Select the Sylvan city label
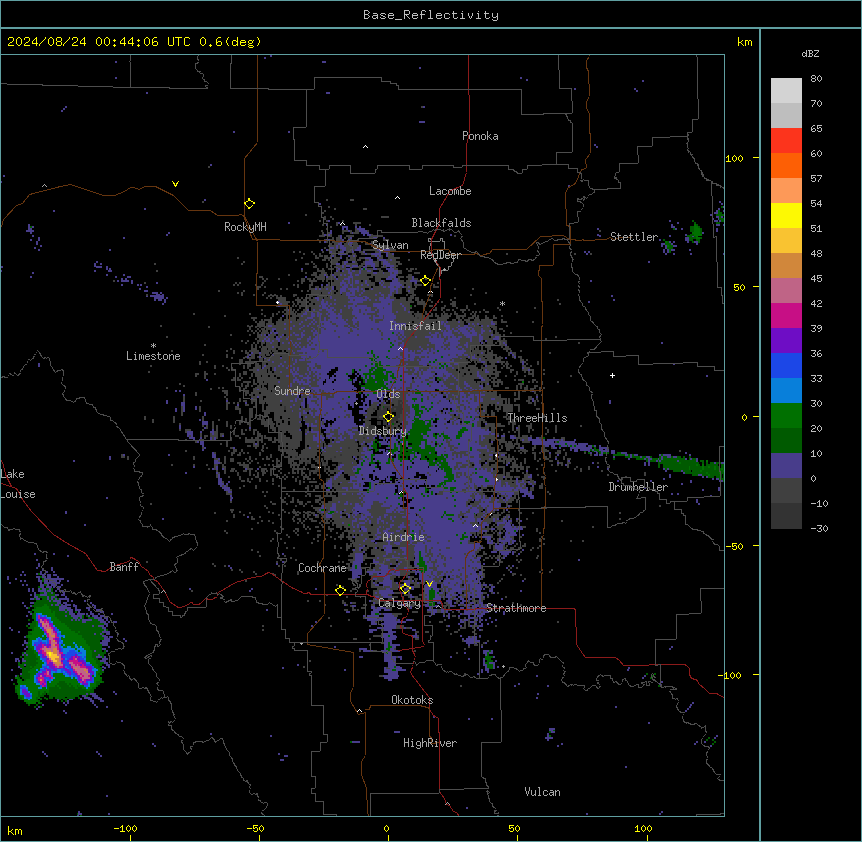This screenshot has height=842, width=862. (390, 245)
